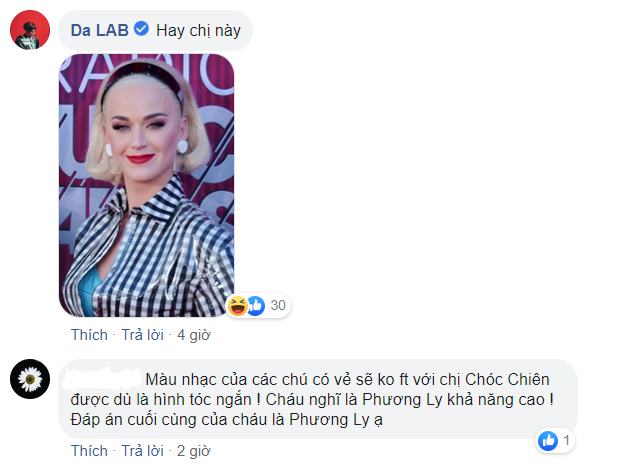Reply to the Phương Ly comment via Trả lời

click(142, 450)
